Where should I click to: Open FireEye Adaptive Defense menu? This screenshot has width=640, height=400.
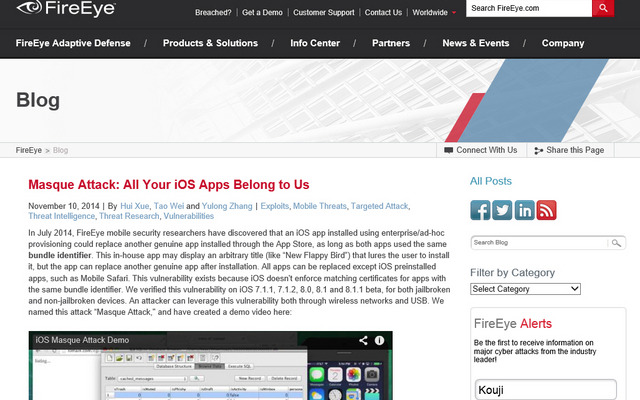tap(73, 43)
